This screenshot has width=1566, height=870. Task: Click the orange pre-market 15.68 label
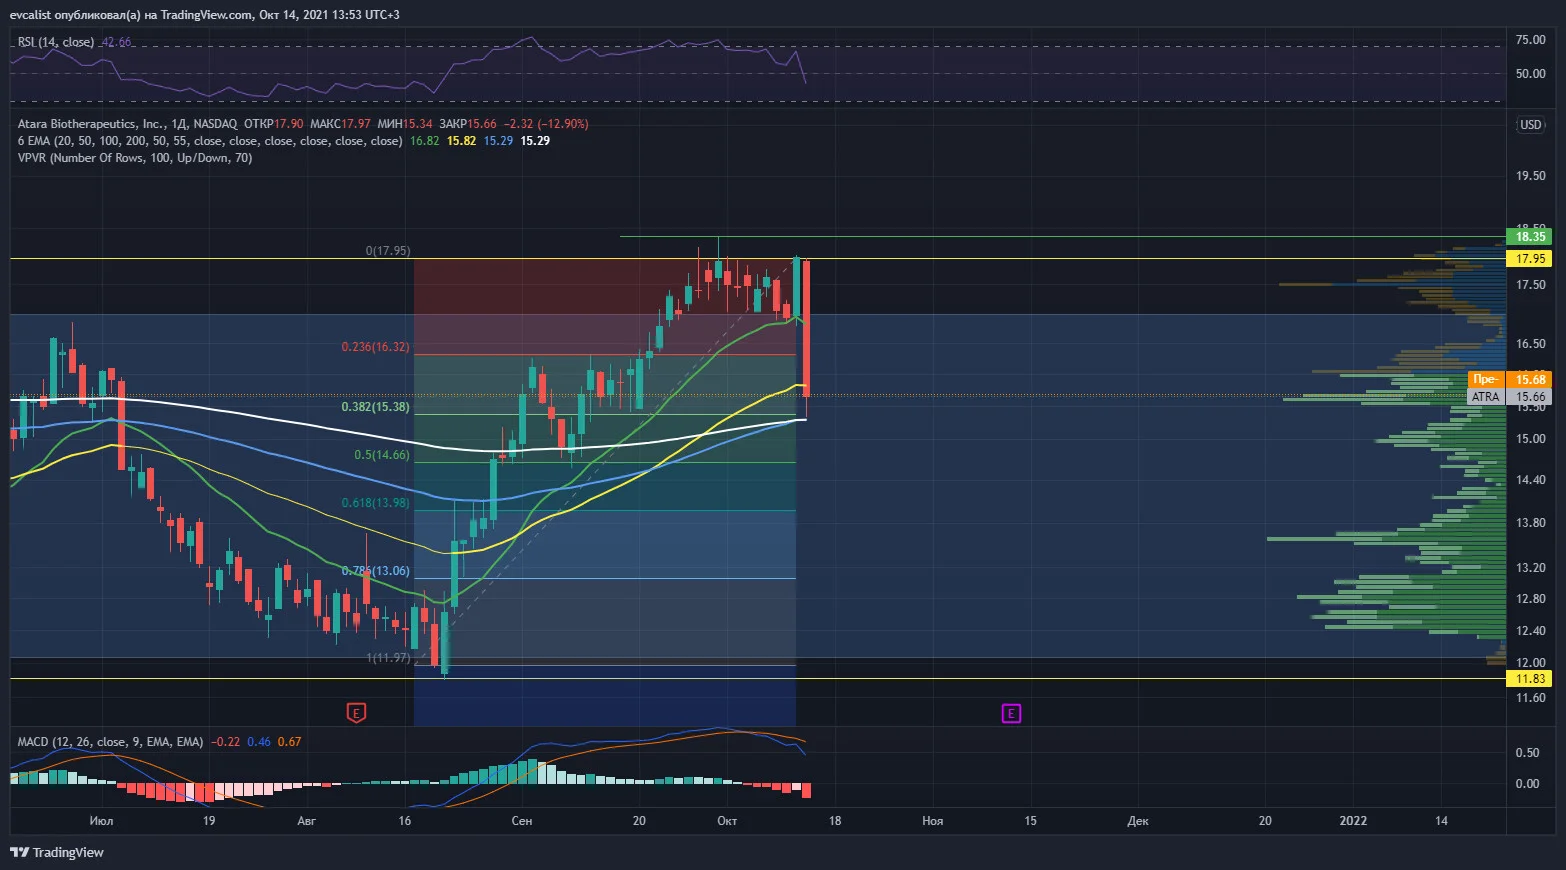(x=1510, y=379)
